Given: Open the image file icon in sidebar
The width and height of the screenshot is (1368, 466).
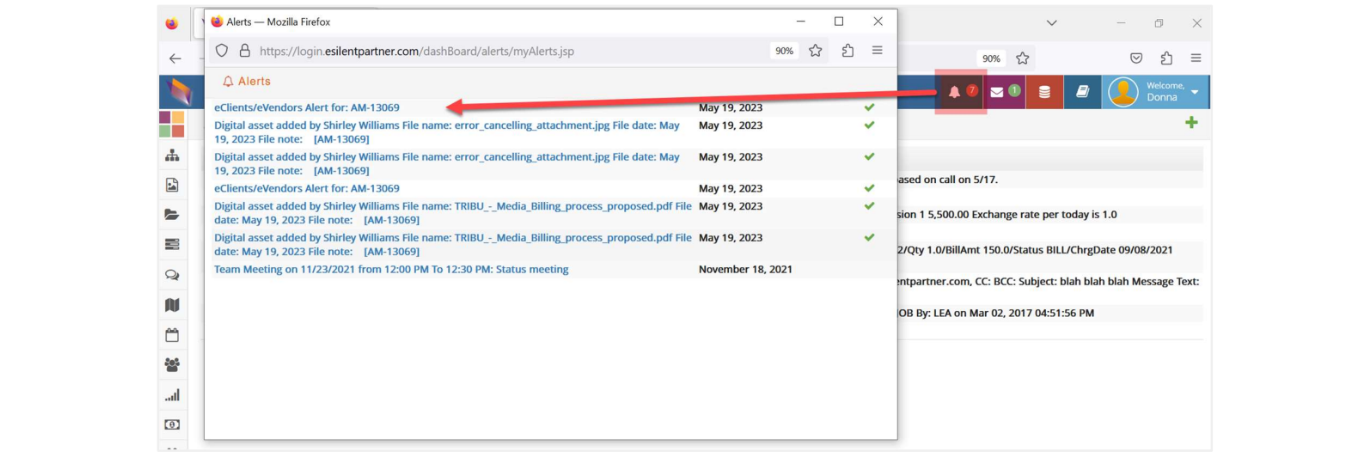Looking at the screenshot, I should point(172,185).
